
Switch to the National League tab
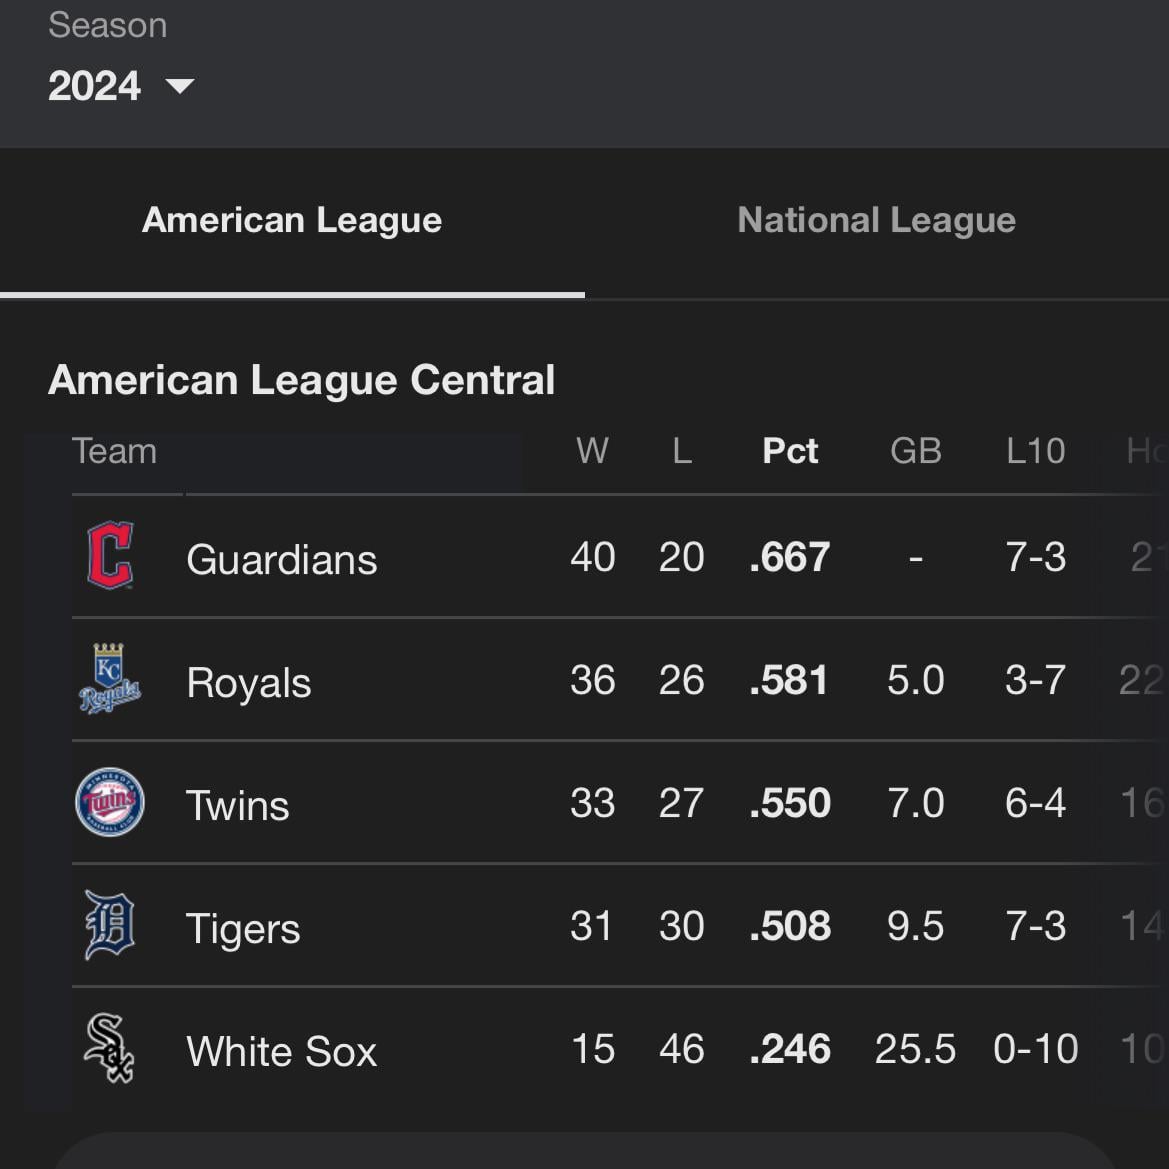[x=877, y=220]
